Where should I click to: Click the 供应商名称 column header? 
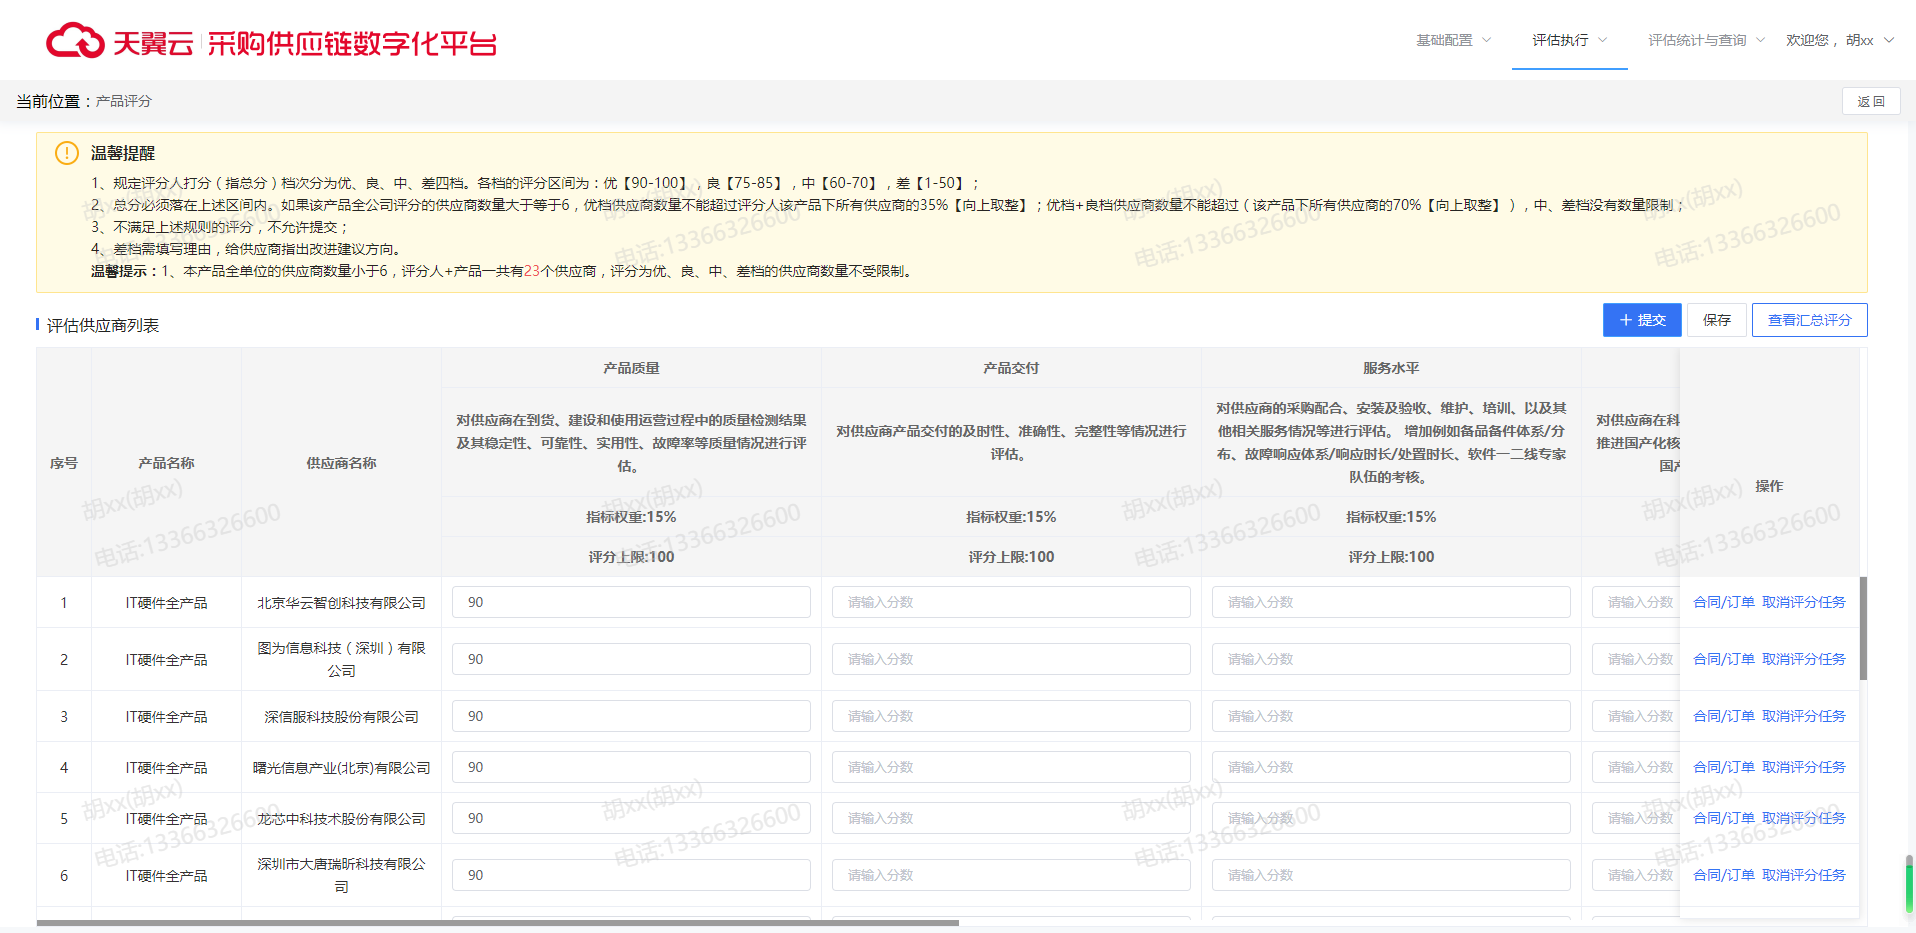[341, 463]
